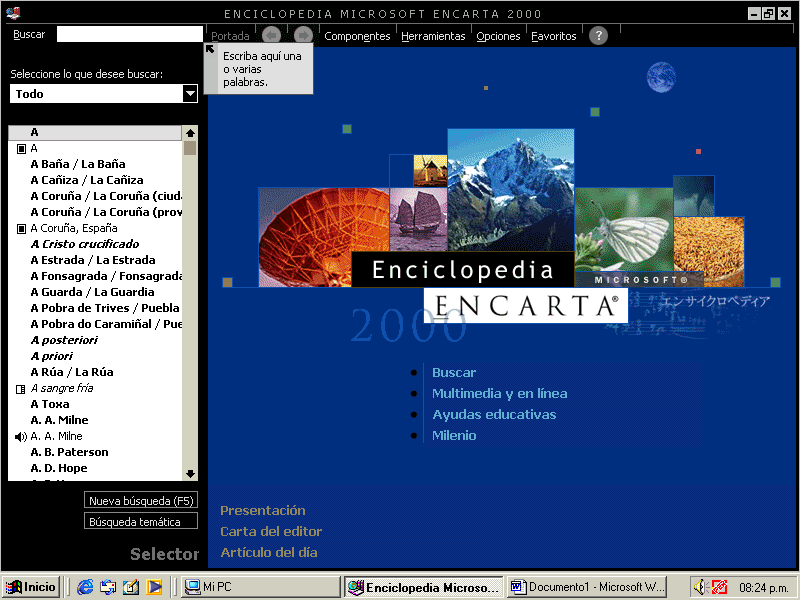Click the speaker icon beside A. A. Milne

tap(20, 437)
